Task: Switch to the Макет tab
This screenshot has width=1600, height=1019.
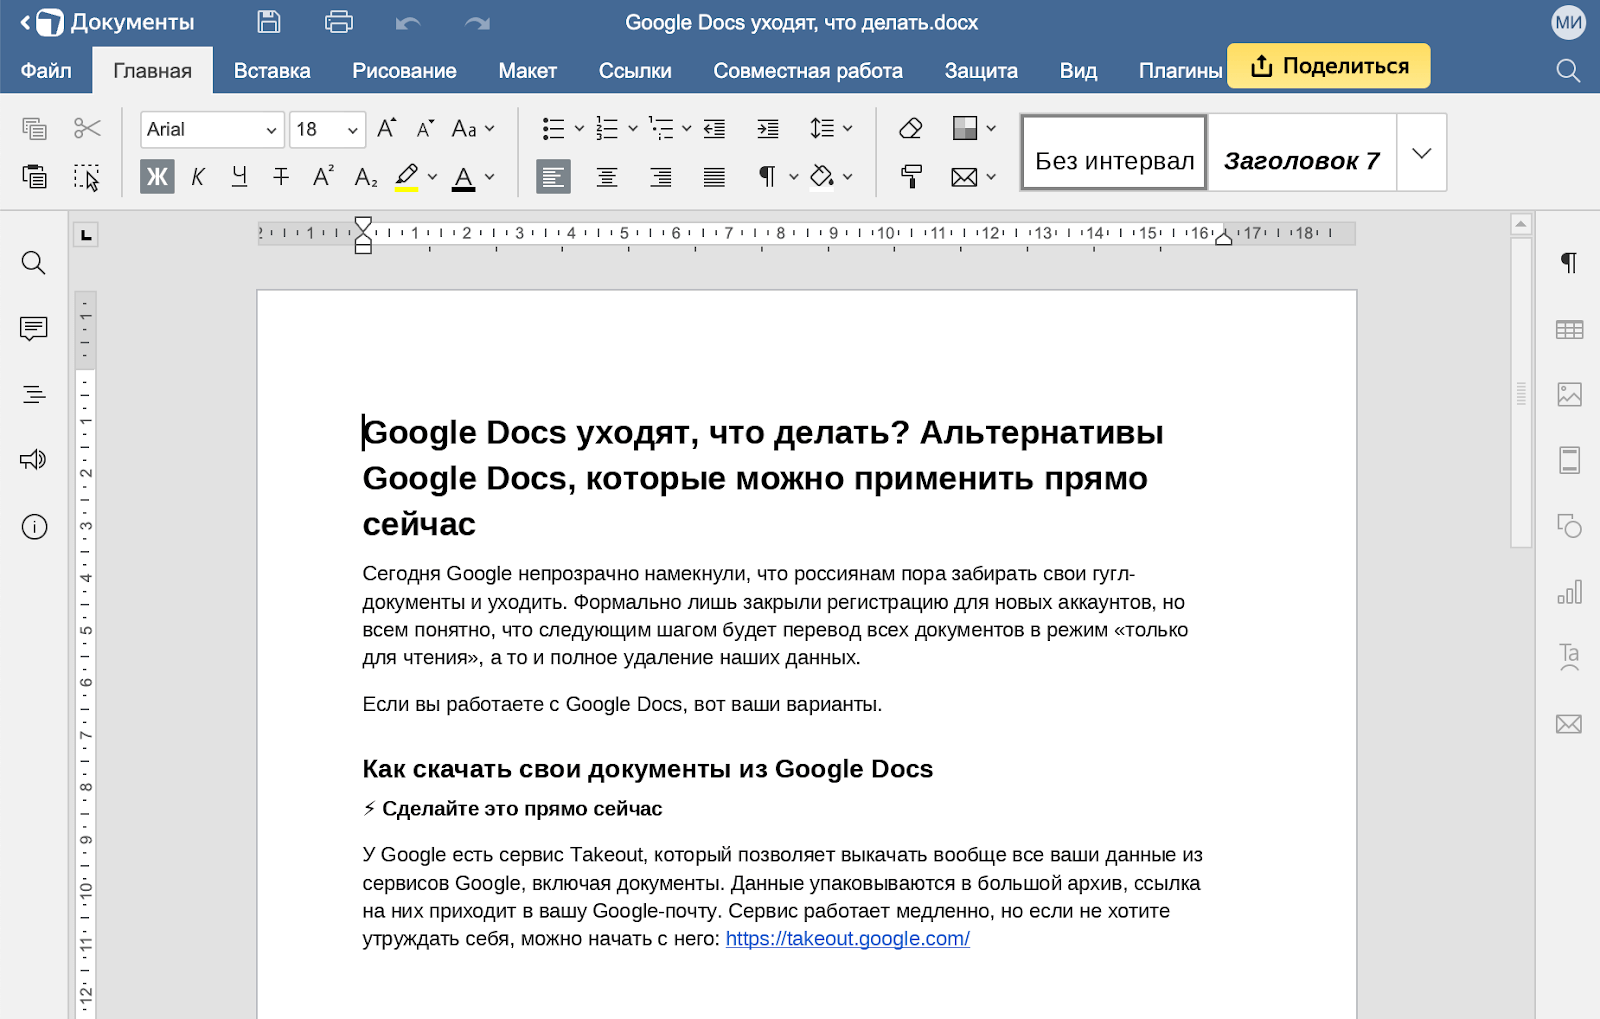Action: [x=527, y=70]
